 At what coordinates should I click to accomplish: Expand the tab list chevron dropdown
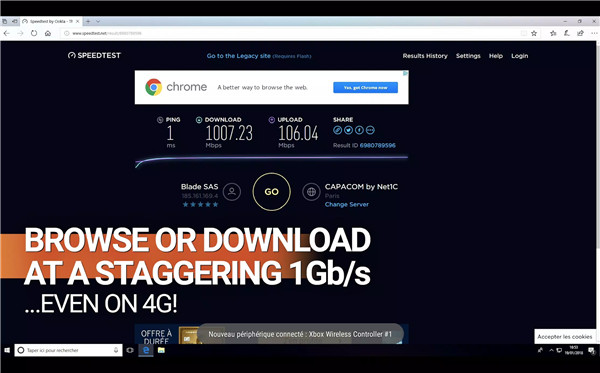(98, 21)
